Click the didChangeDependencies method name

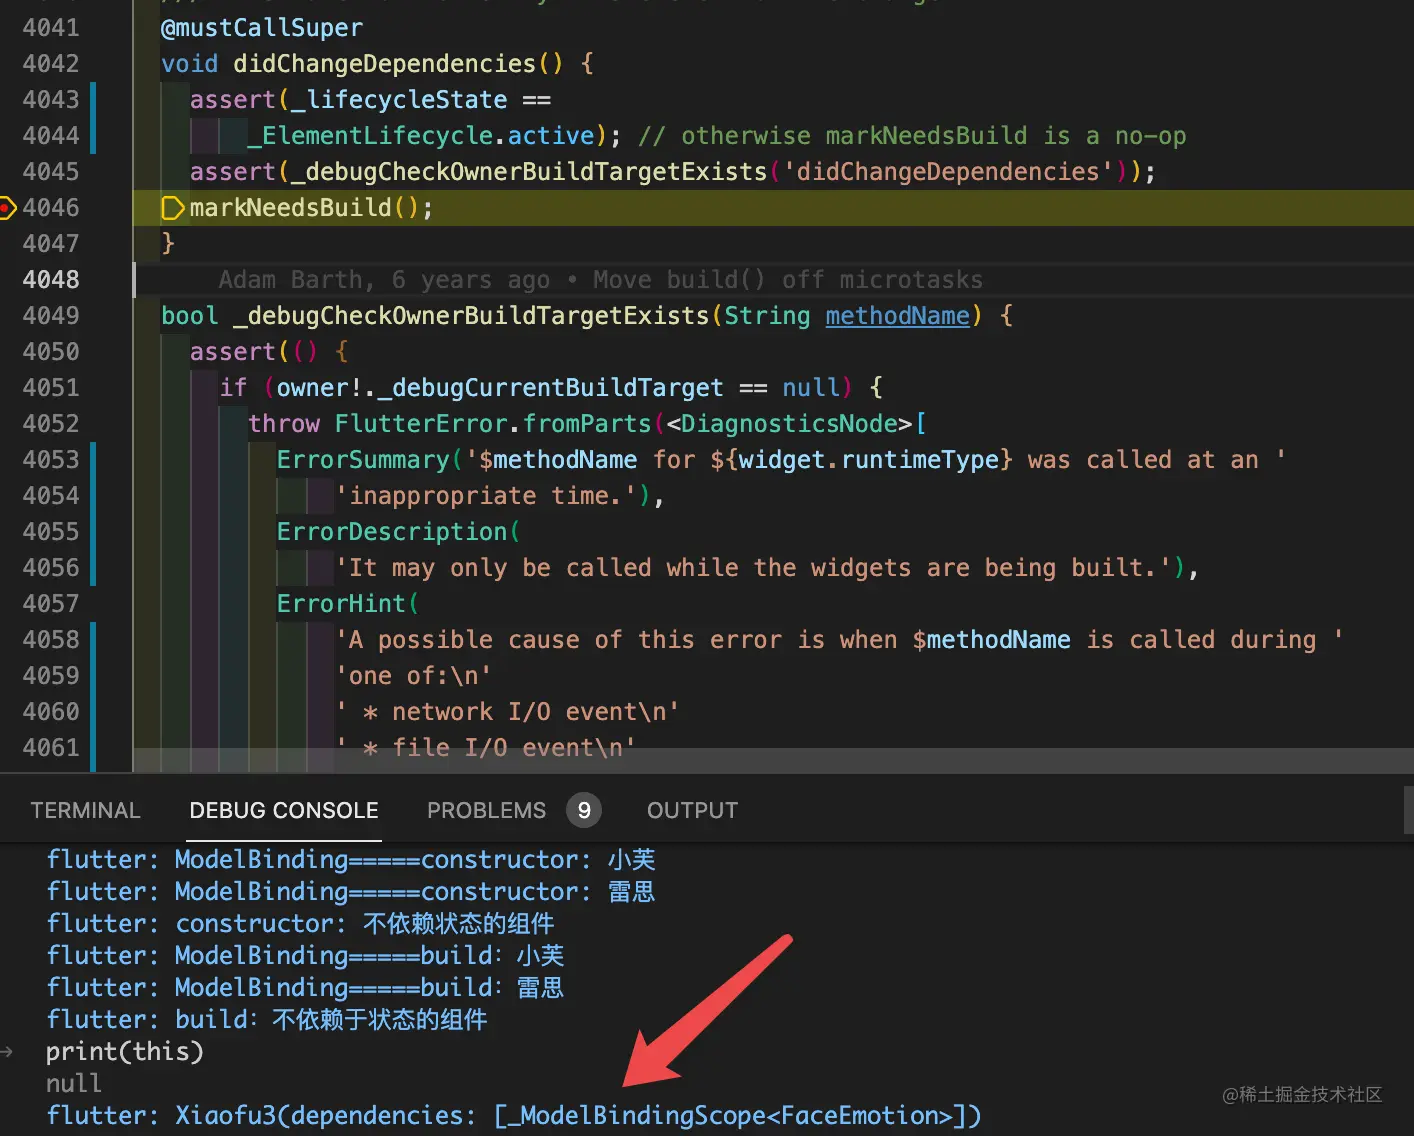[x=384, y=64]
